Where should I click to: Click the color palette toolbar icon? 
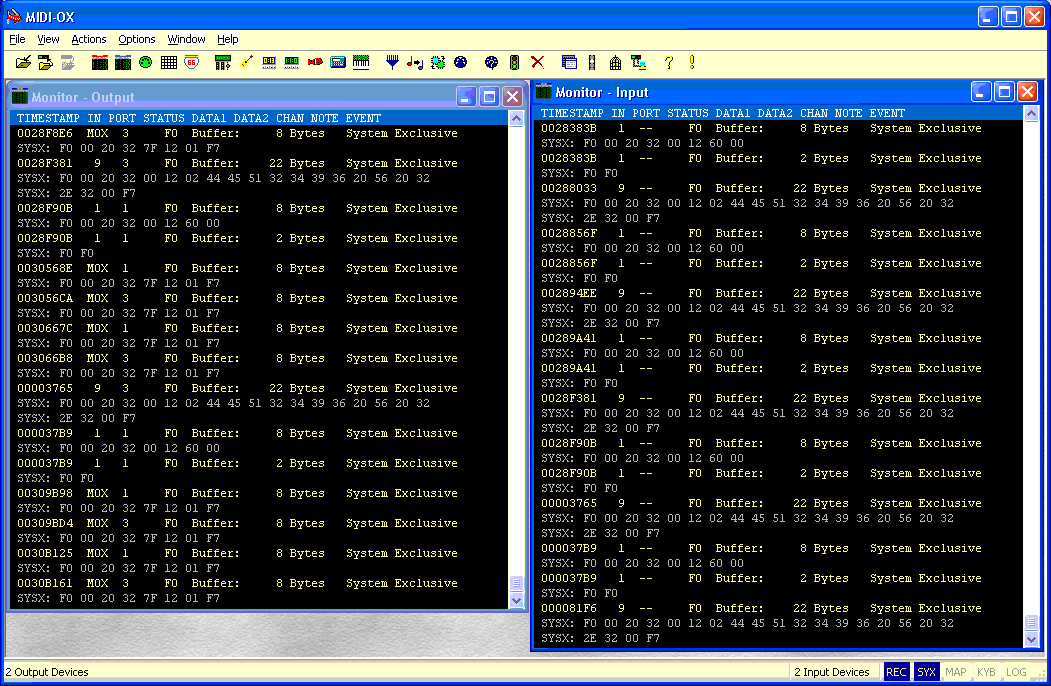coord(491,63)
